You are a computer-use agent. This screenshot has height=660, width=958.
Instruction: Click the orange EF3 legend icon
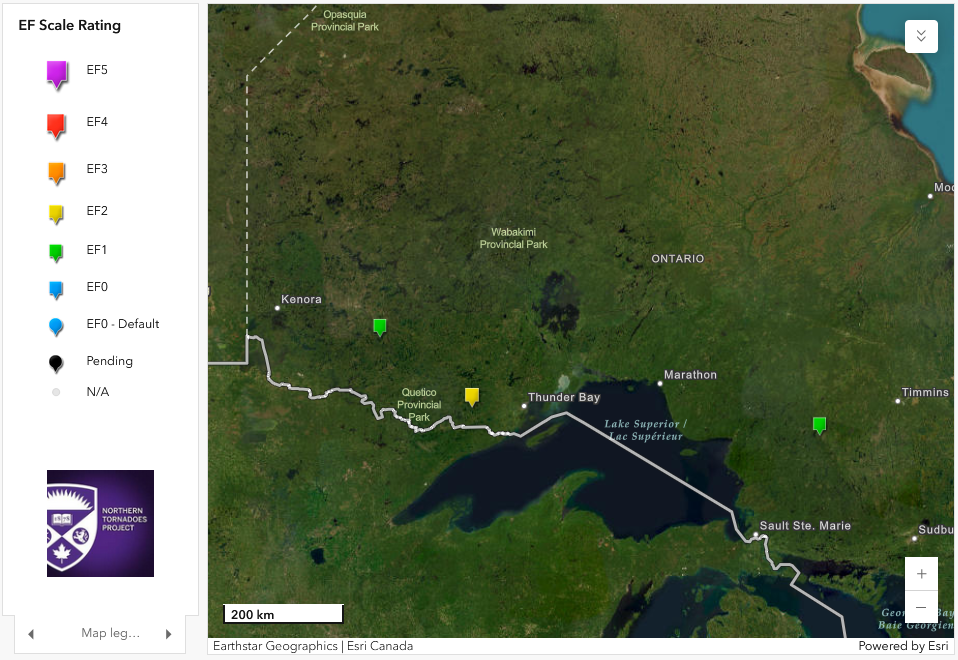click(56, 172)
